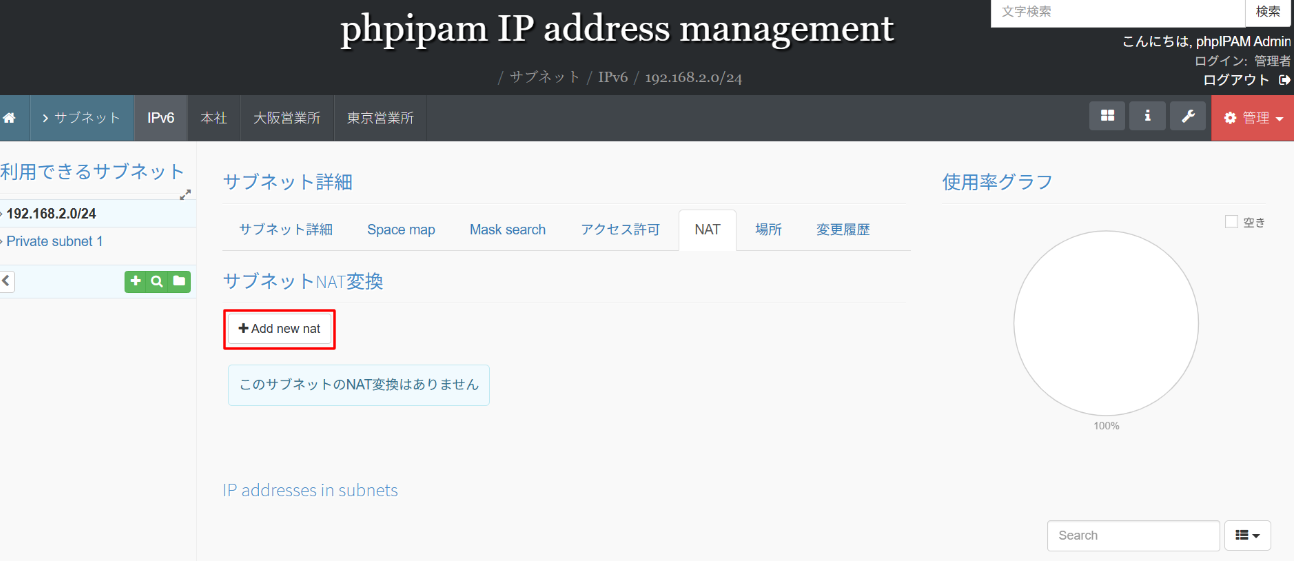The image size is (1294, 562).
Task: Click Add new nat button
Action: click(x=280, y=329)
